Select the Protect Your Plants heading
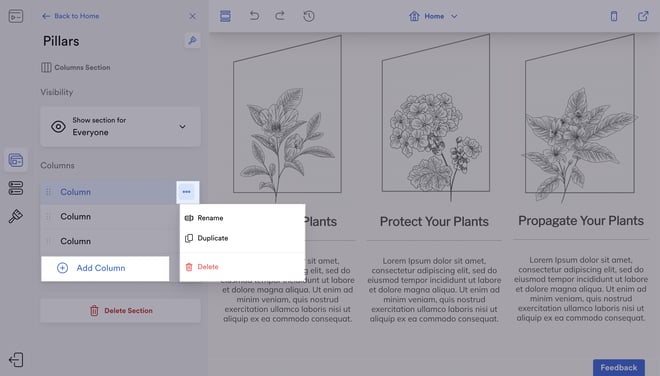Viewport: 660px width, 376px height. [x=434, y=221]
